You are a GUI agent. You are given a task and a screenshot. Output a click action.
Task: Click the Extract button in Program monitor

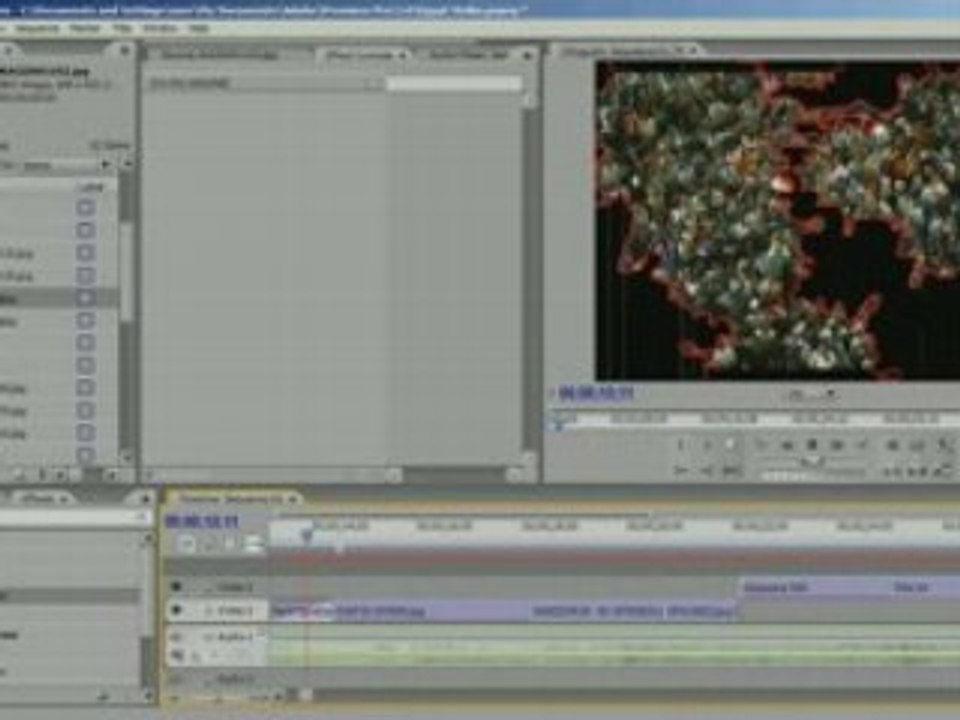point(917,471)
